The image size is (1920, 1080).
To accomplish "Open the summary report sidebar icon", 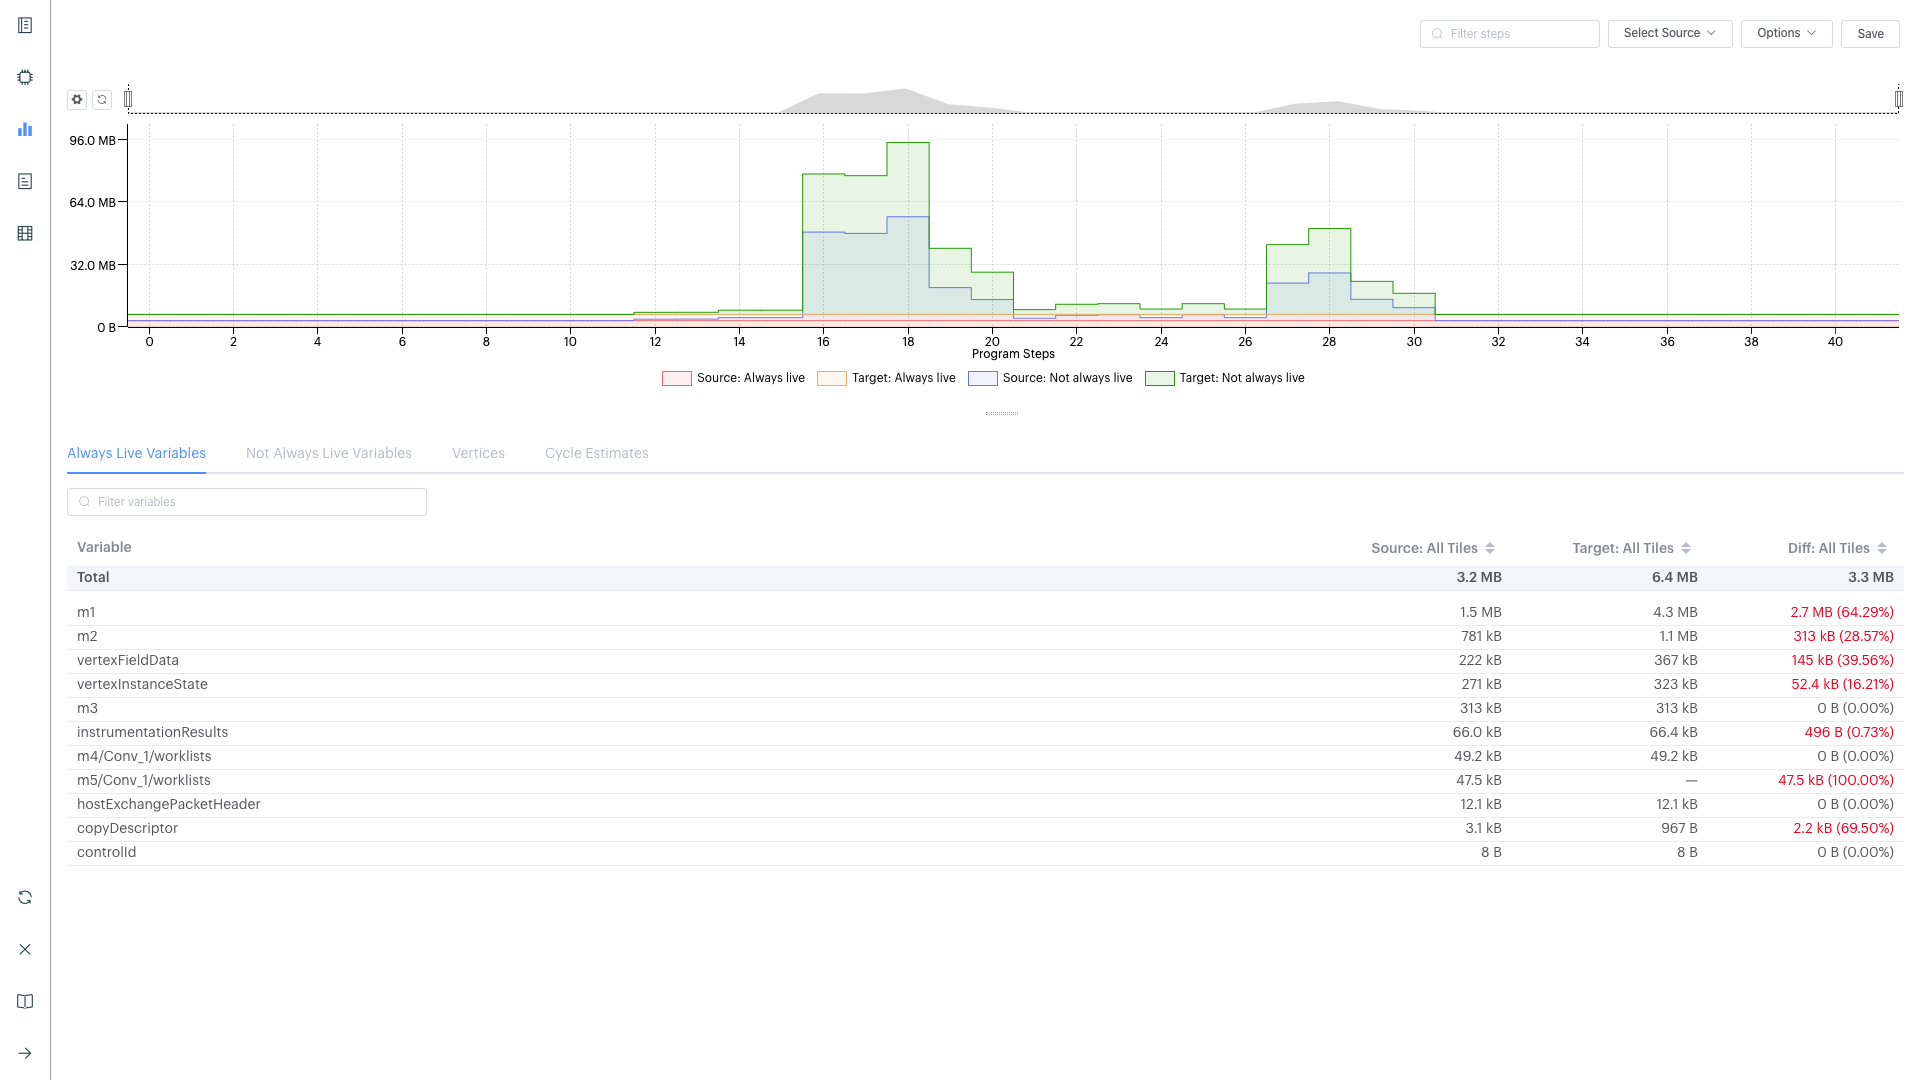I will (x=25, y=25).
